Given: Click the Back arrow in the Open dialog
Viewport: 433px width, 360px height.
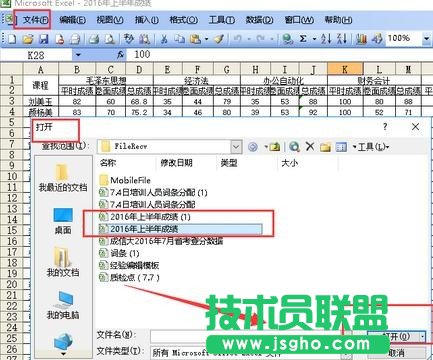Looking at the screenshot, I should (253, 147).
